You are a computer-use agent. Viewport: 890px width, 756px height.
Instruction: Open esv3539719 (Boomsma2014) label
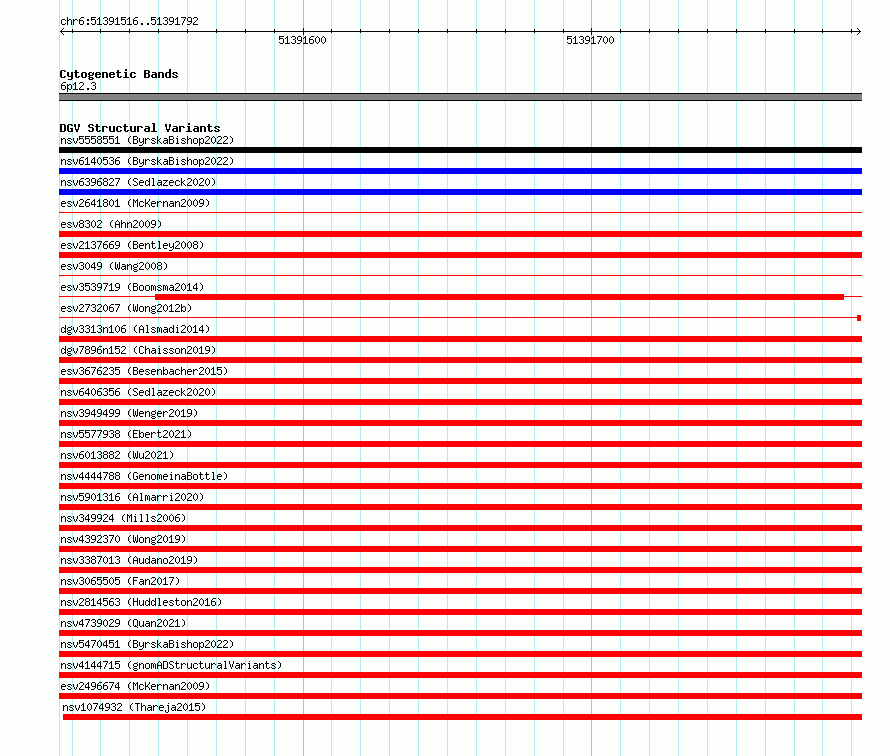point(132,287)
